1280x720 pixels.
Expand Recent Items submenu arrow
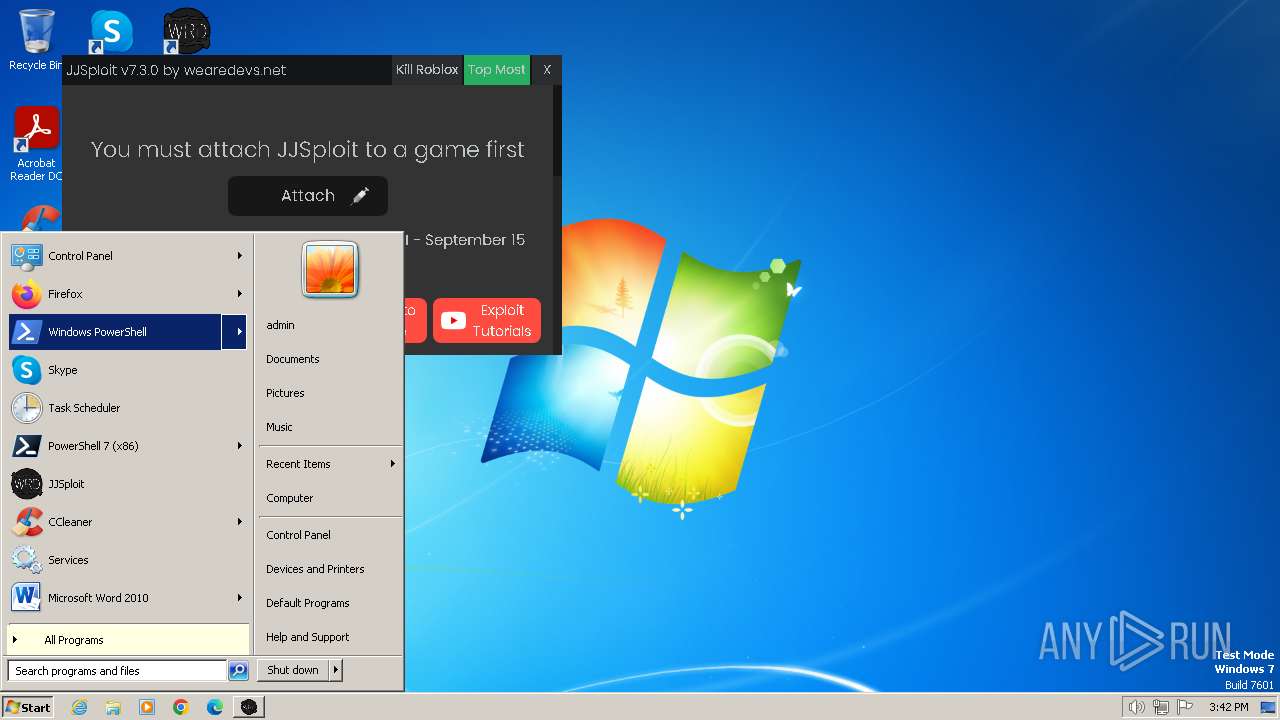point(392,464)
